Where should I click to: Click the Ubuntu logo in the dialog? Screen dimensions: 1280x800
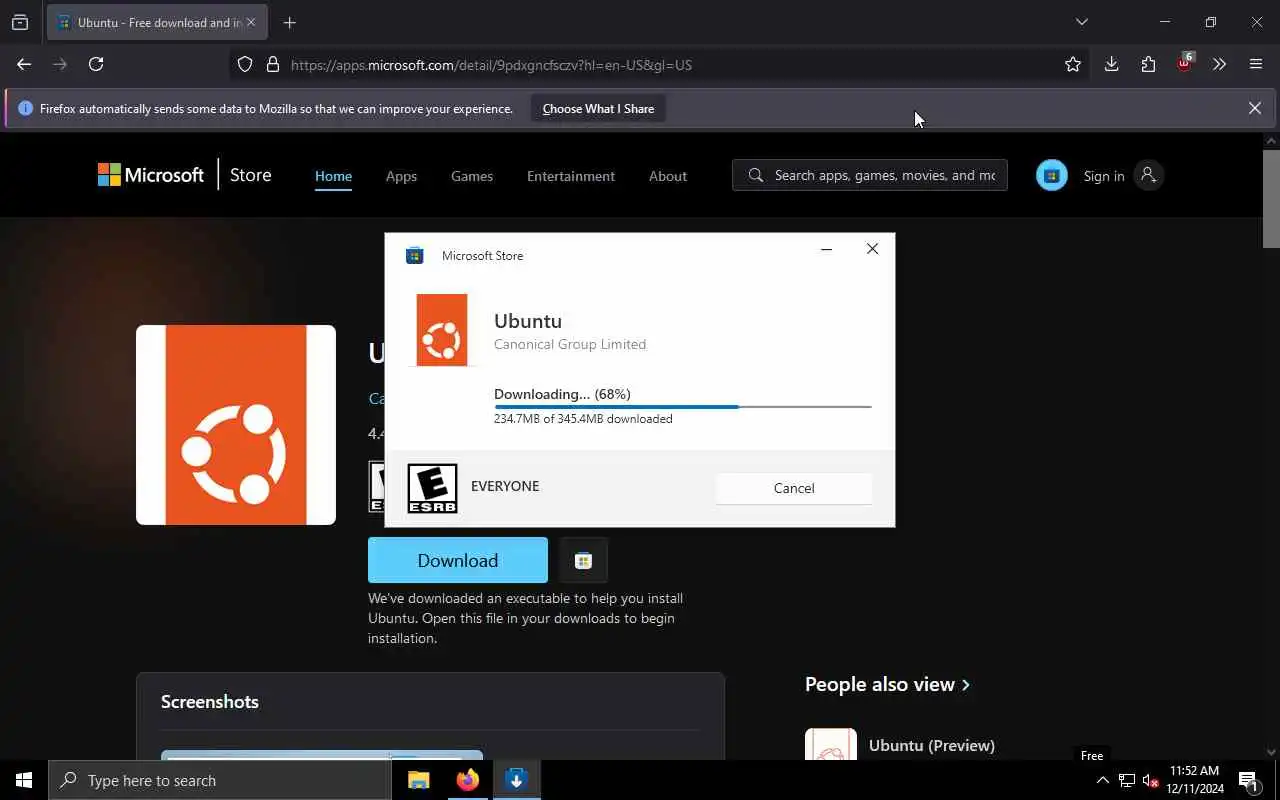(441, 330)
